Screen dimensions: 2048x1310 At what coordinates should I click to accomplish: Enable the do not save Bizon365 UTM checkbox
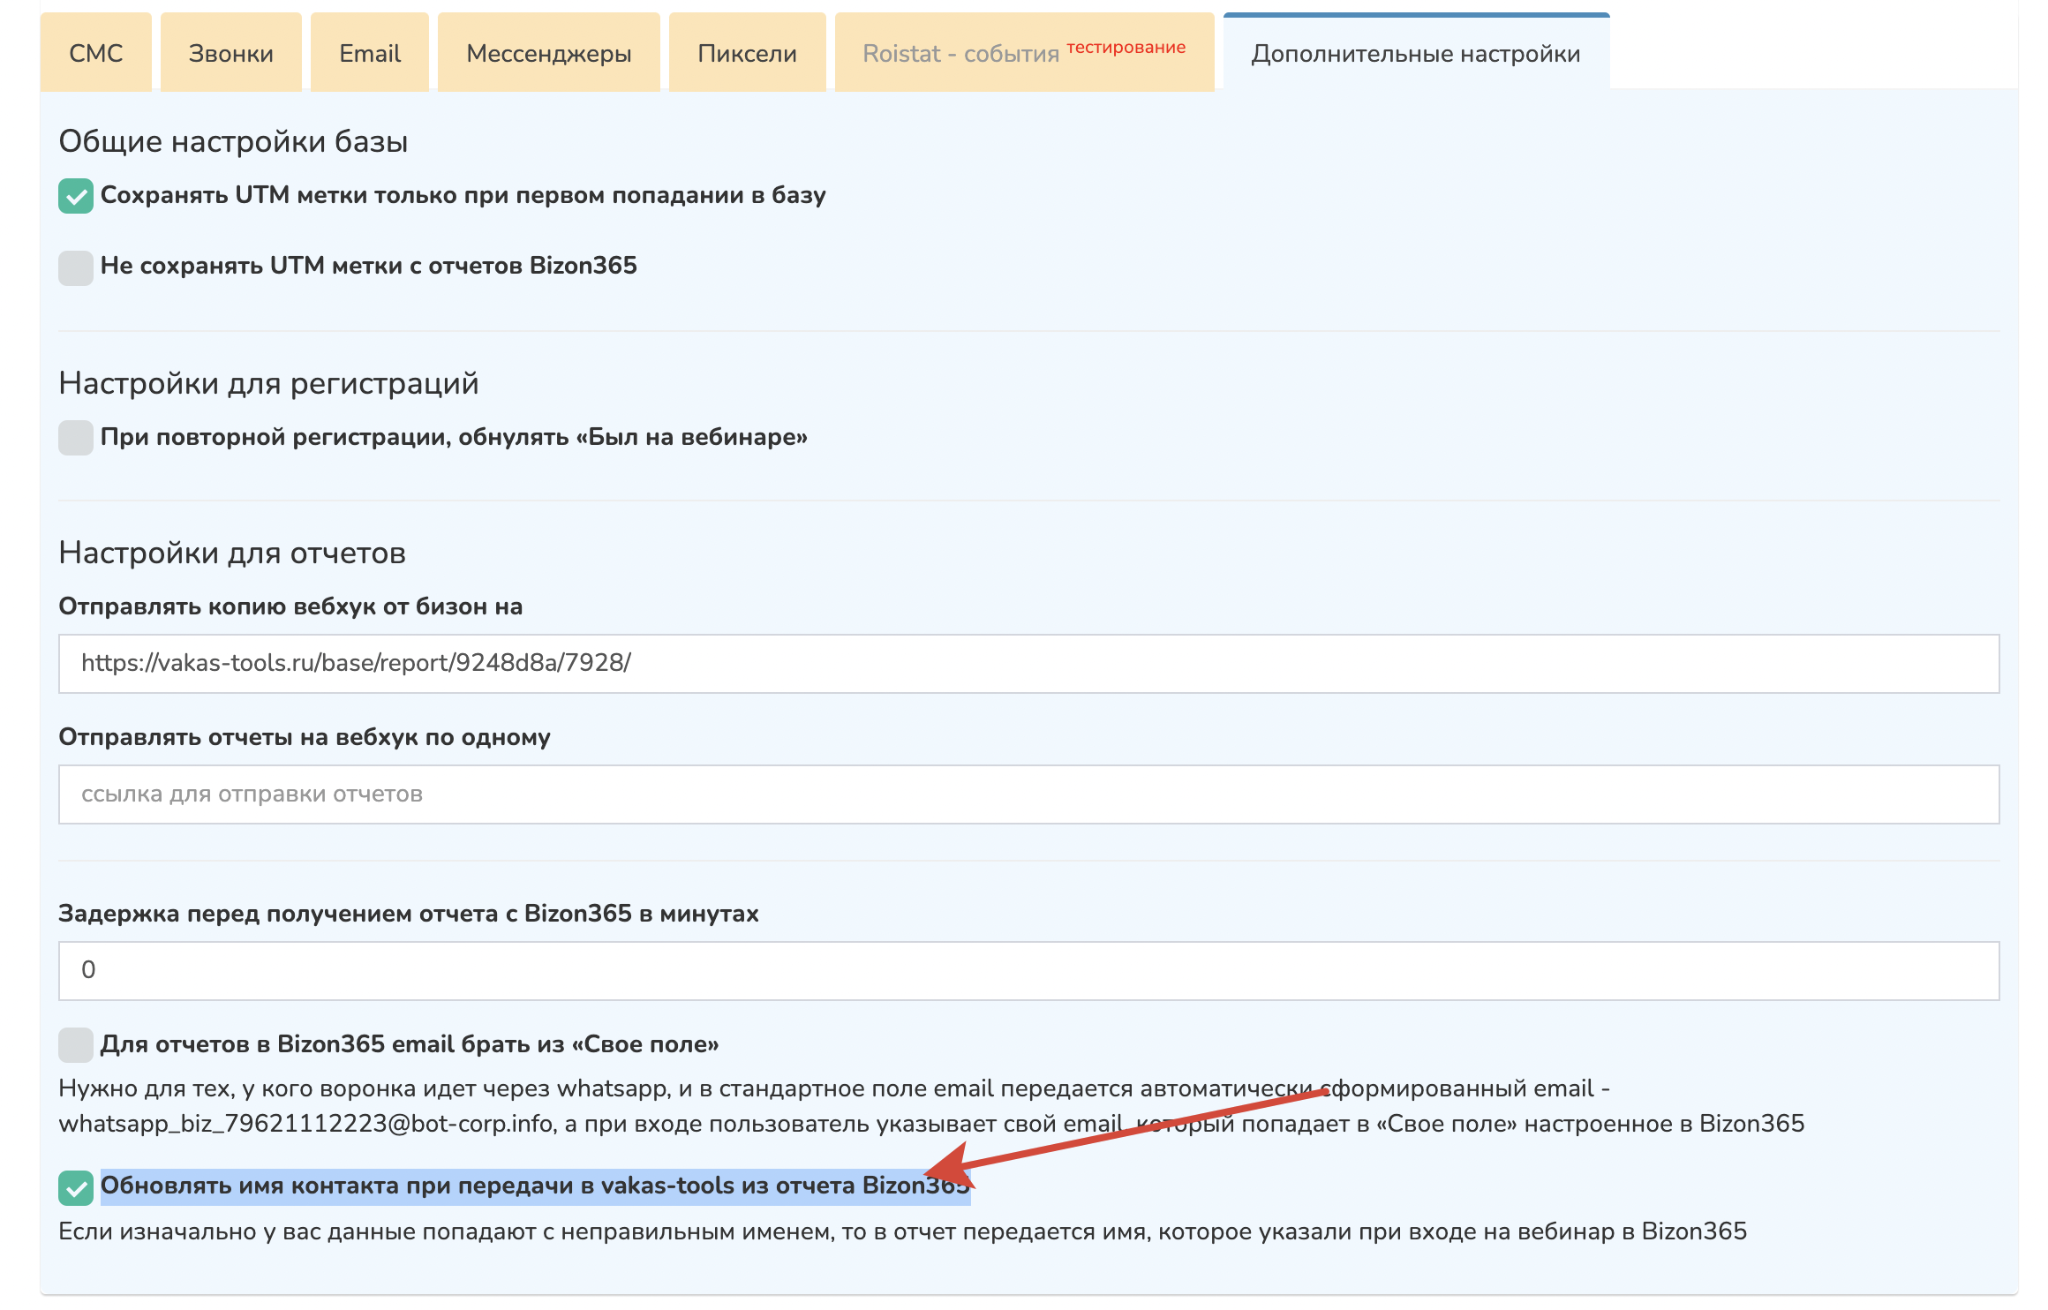click(x=76, y=267)
